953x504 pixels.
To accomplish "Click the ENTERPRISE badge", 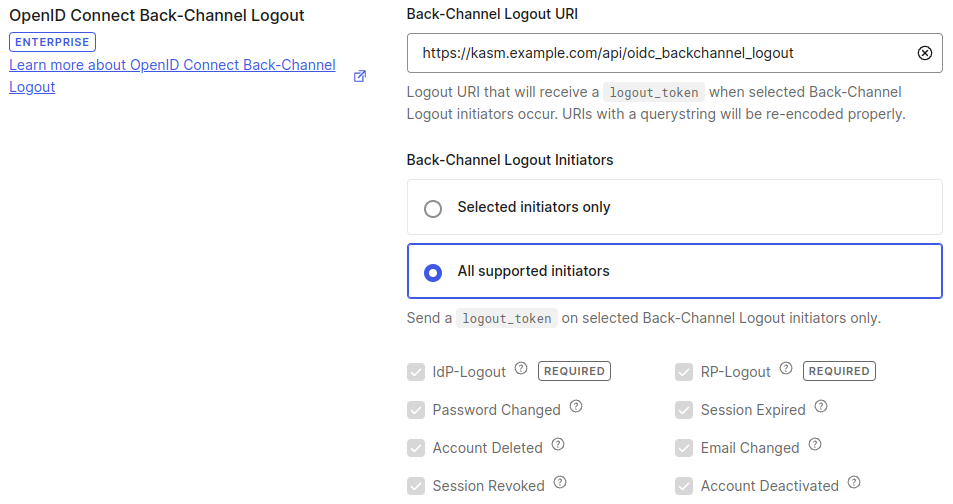I will click(x=52, y=42).
